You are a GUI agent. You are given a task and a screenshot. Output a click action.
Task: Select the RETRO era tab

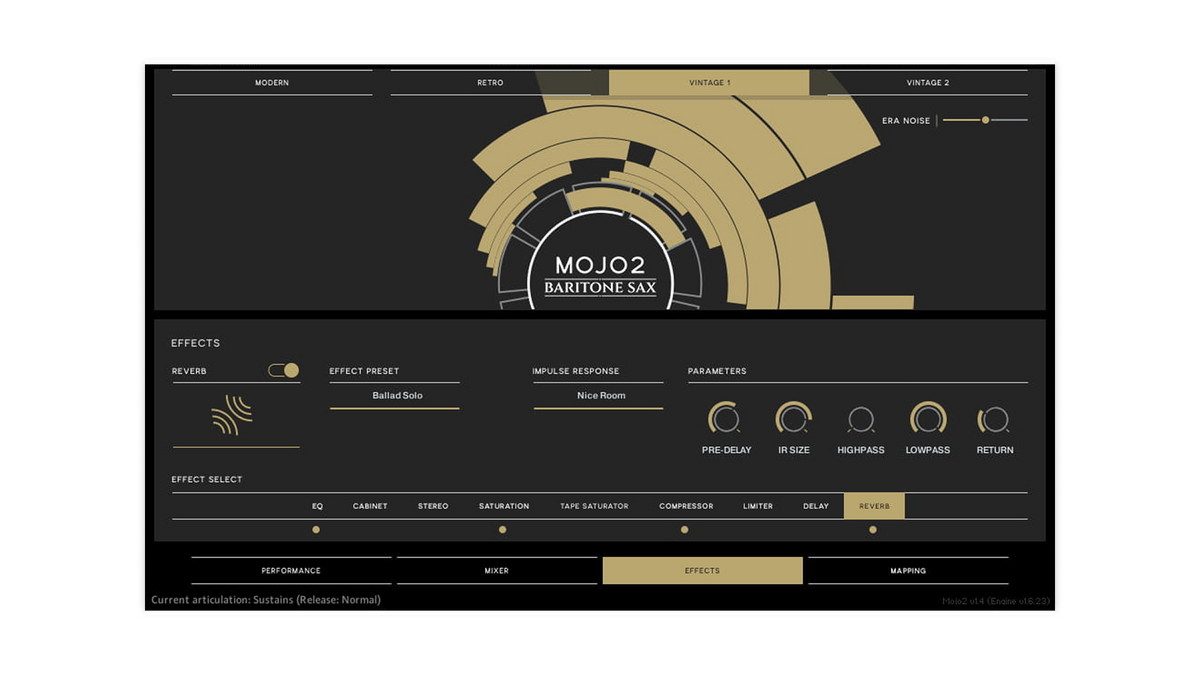(x=490, y=82)
